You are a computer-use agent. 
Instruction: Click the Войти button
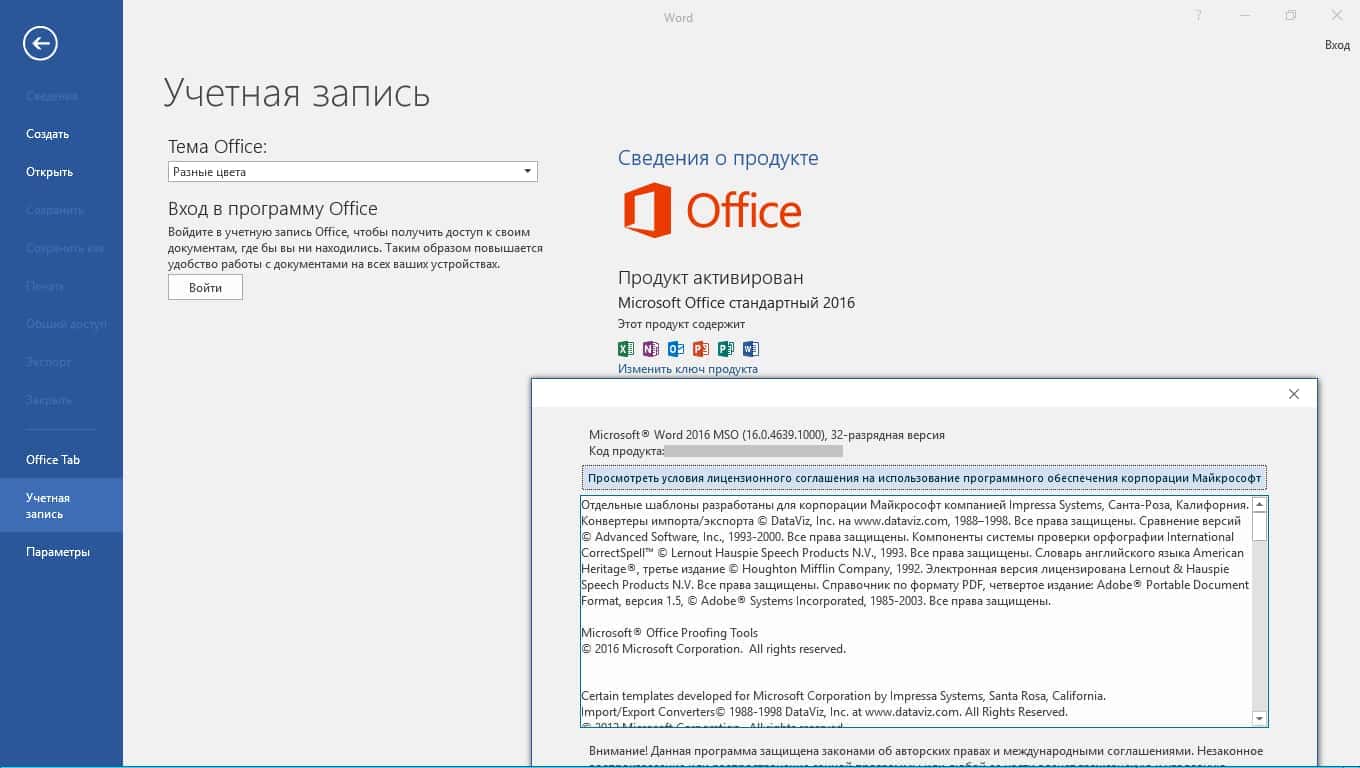tap(205, 287)
